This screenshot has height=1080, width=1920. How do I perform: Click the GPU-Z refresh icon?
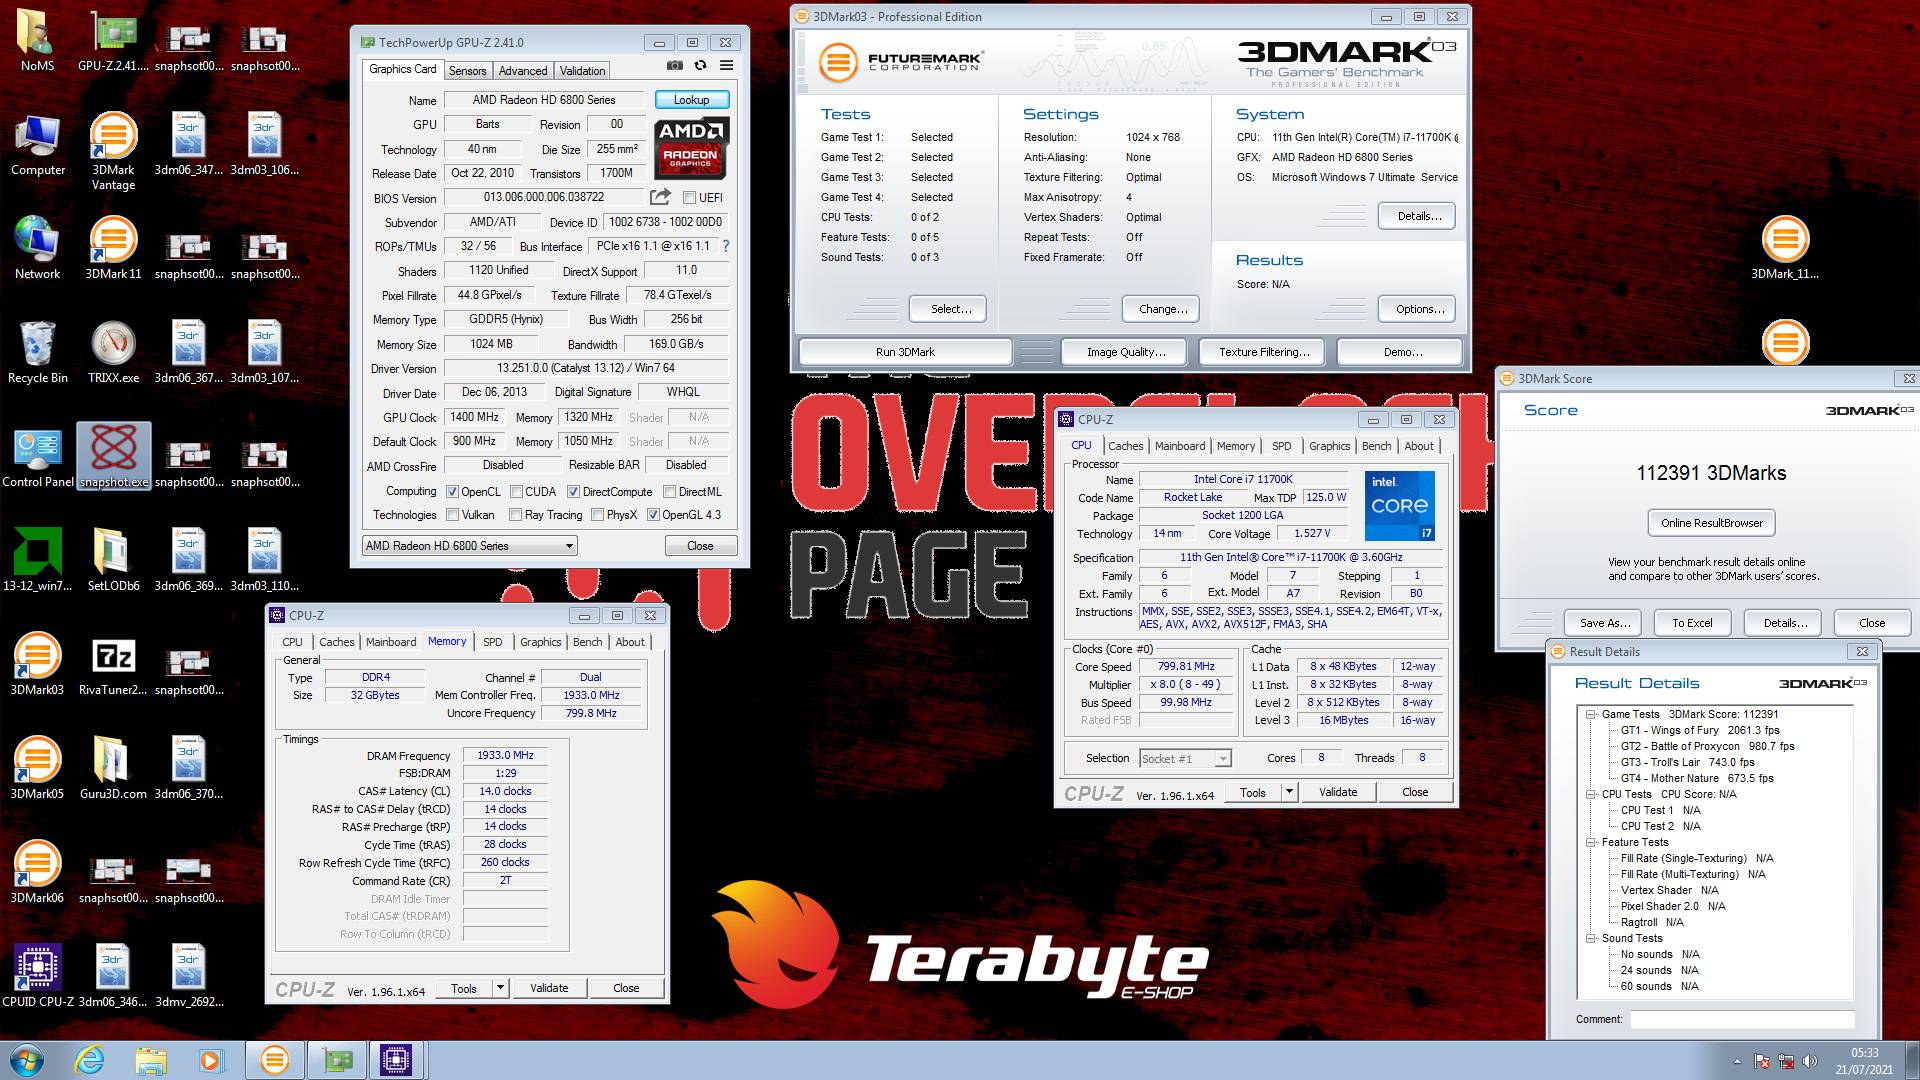[x=700, y=66]
